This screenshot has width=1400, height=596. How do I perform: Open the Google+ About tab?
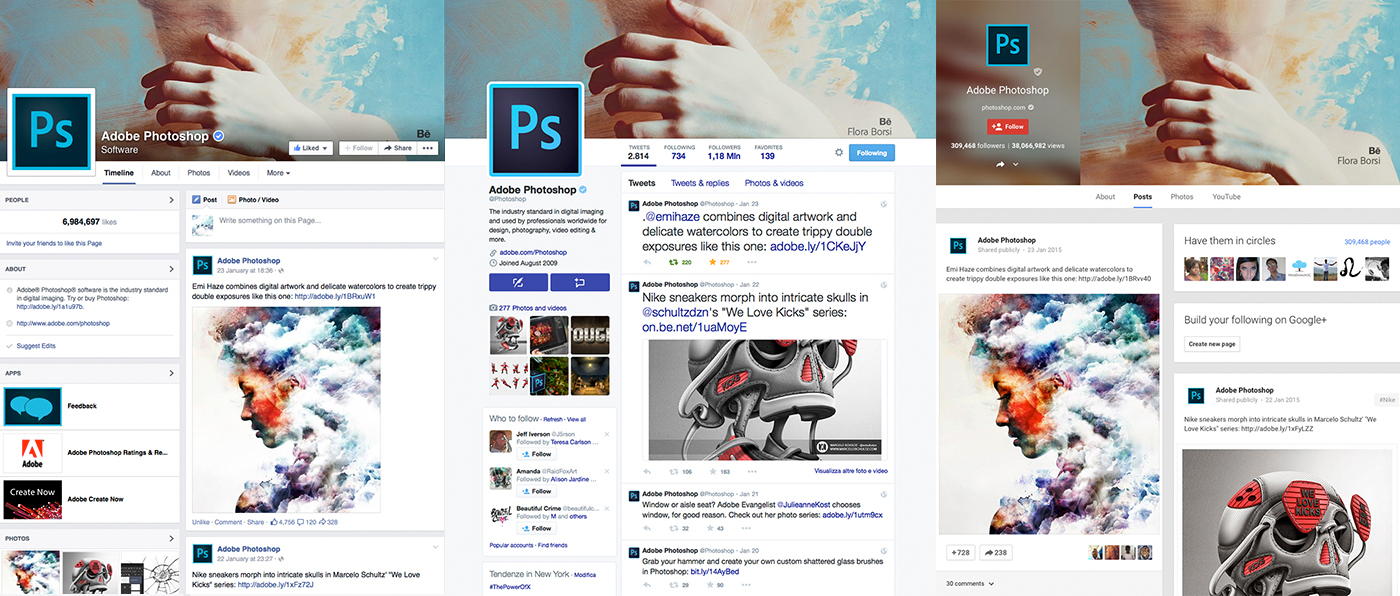[1105, 197]
